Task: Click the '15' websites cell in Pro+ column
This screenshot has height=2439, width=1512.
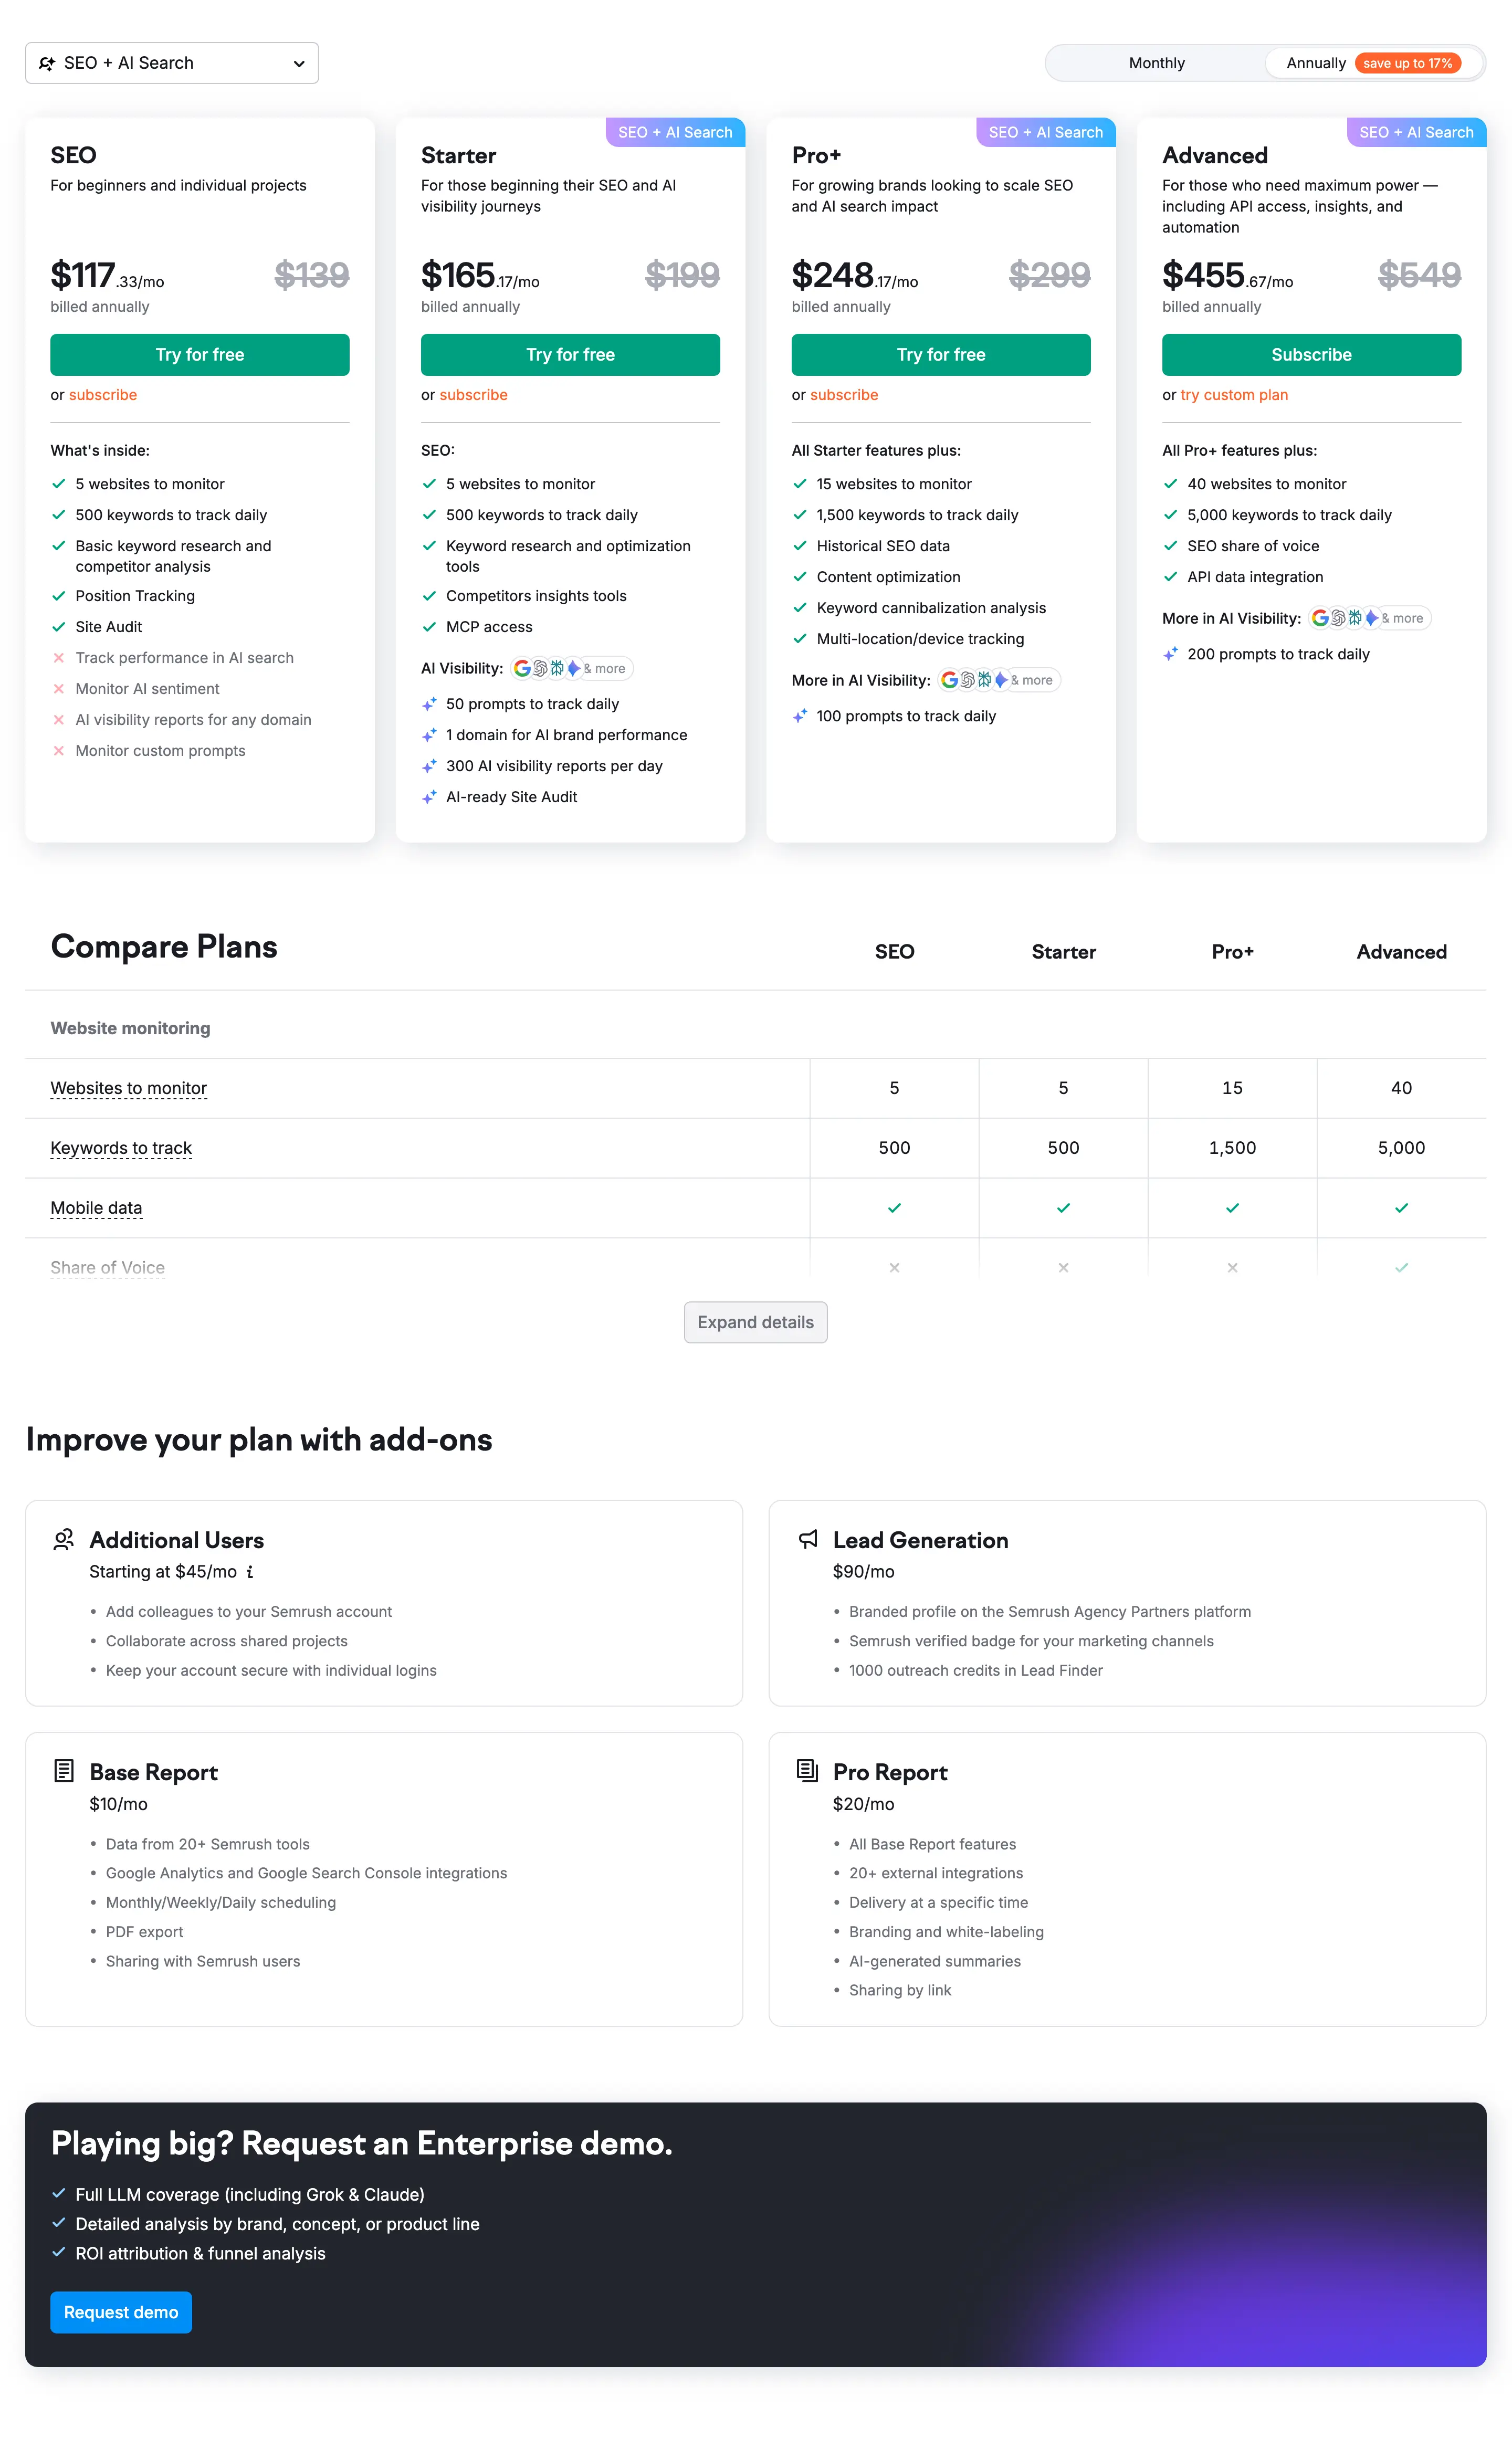Action: tap(1232, 1088)
